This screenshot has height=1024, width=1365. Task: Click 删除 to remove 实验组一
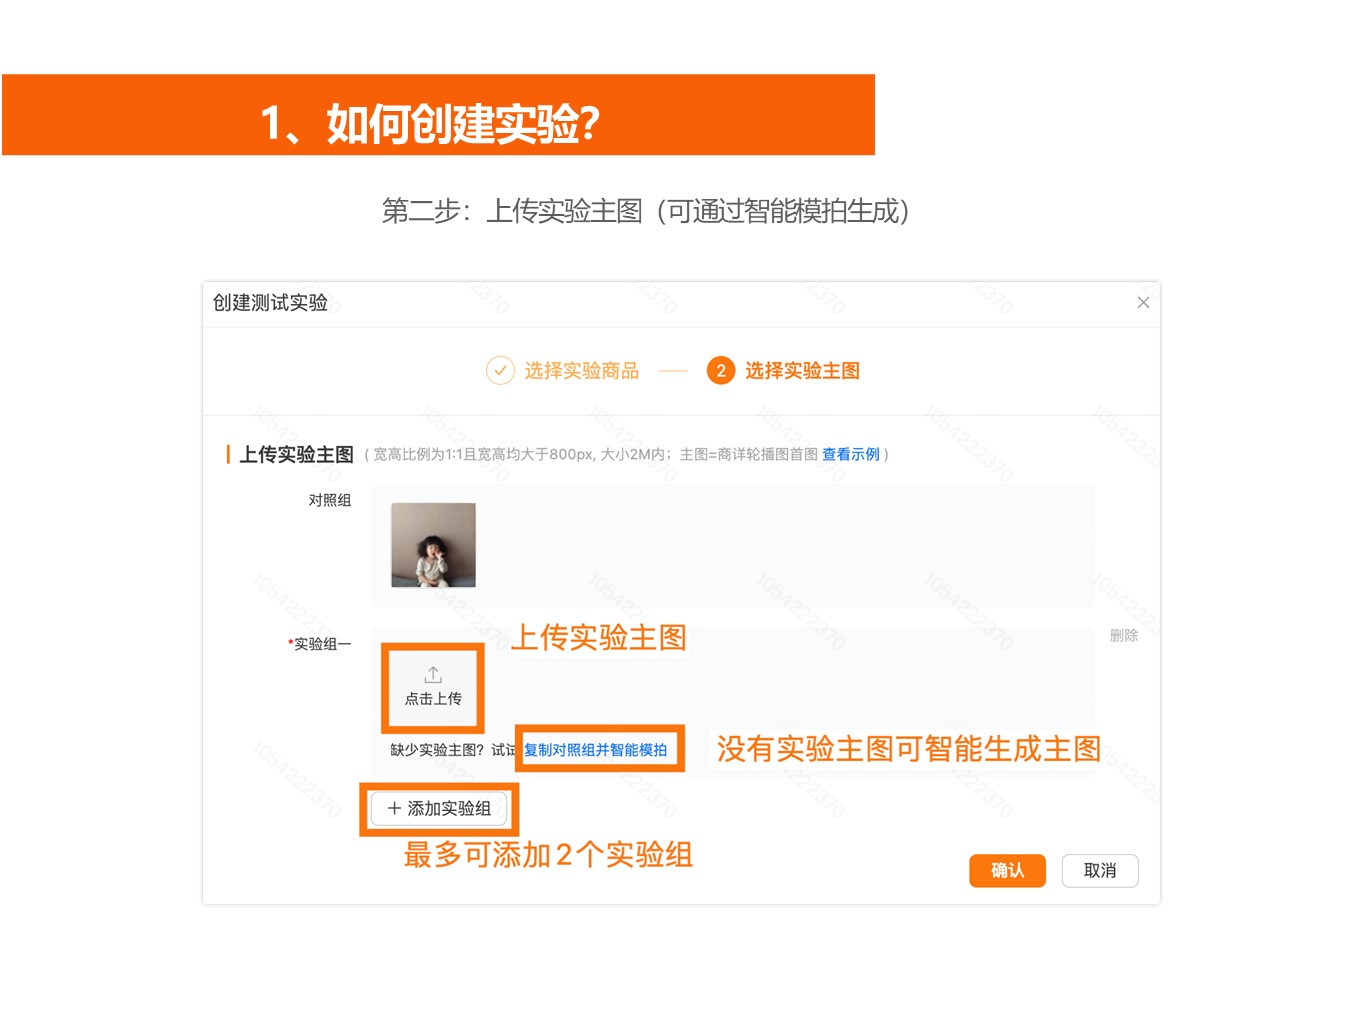(1123, 635)
